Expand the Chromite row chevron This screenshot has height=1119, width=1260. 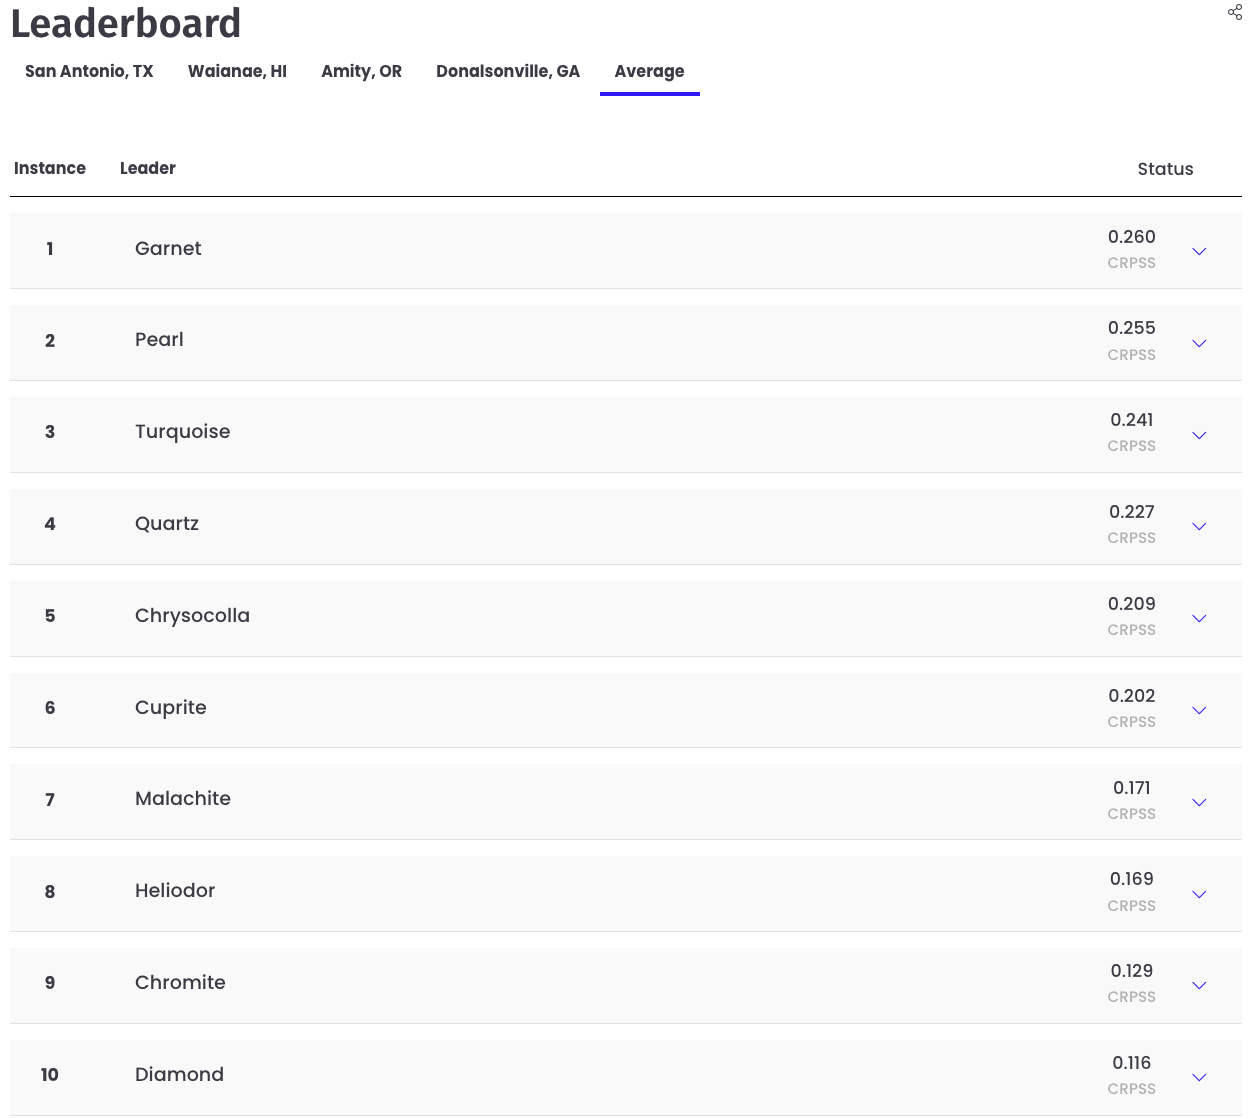tap(1199, 985)
